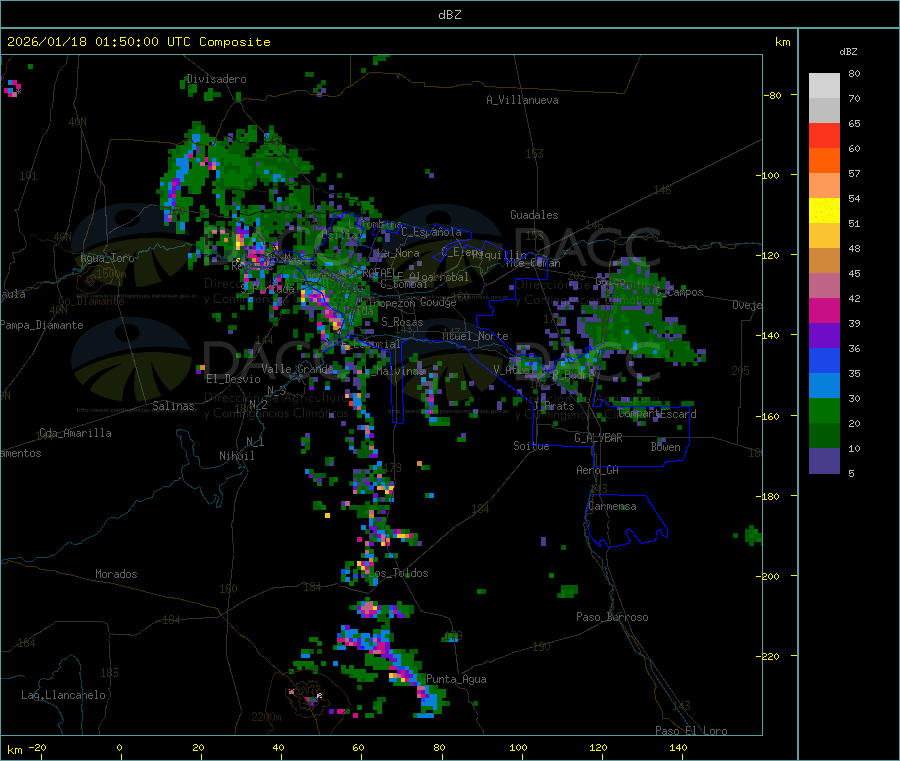Select the S_Rosas map label
The height and width of the screenshot is (761, 900).
tap(402, 322)
